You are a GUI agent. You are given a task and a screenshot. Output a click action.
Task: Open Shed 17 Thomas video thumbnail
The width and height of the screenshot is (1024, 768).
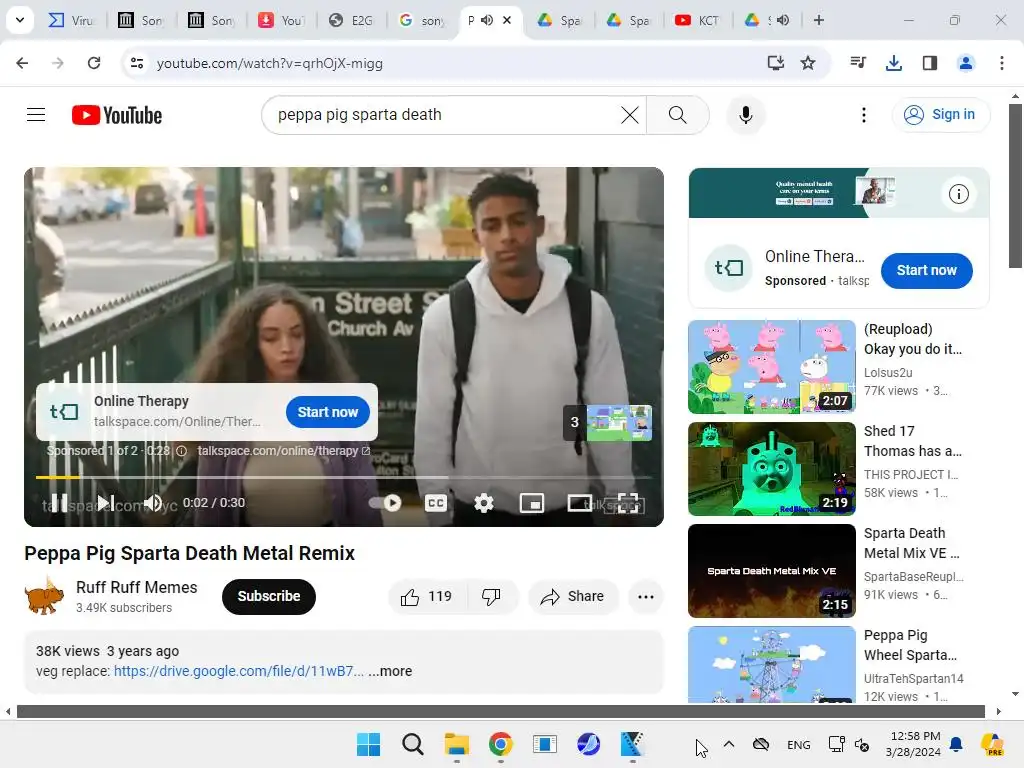(x=771, y=469)
